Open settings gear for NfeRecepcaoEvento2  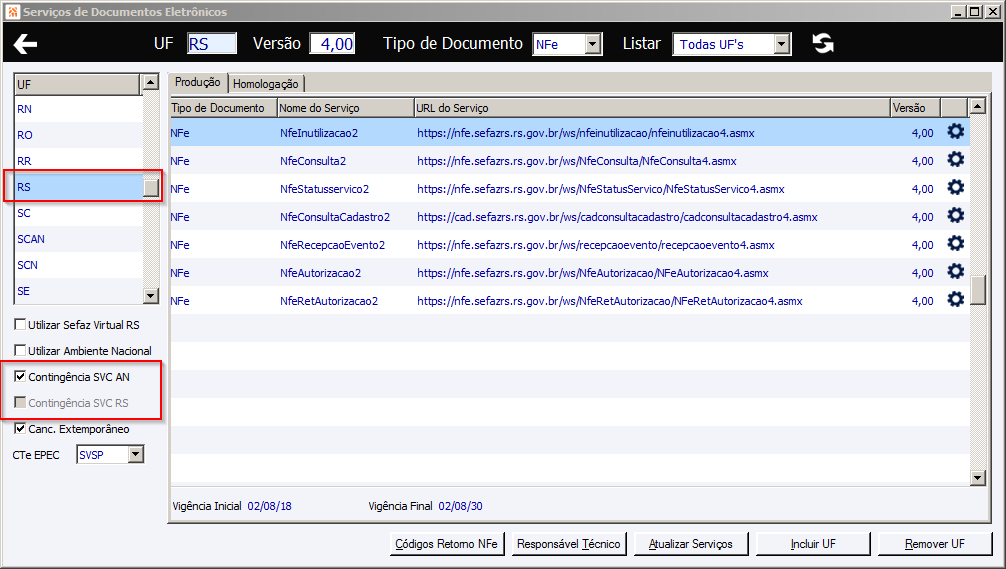click(x=955, y=243)
